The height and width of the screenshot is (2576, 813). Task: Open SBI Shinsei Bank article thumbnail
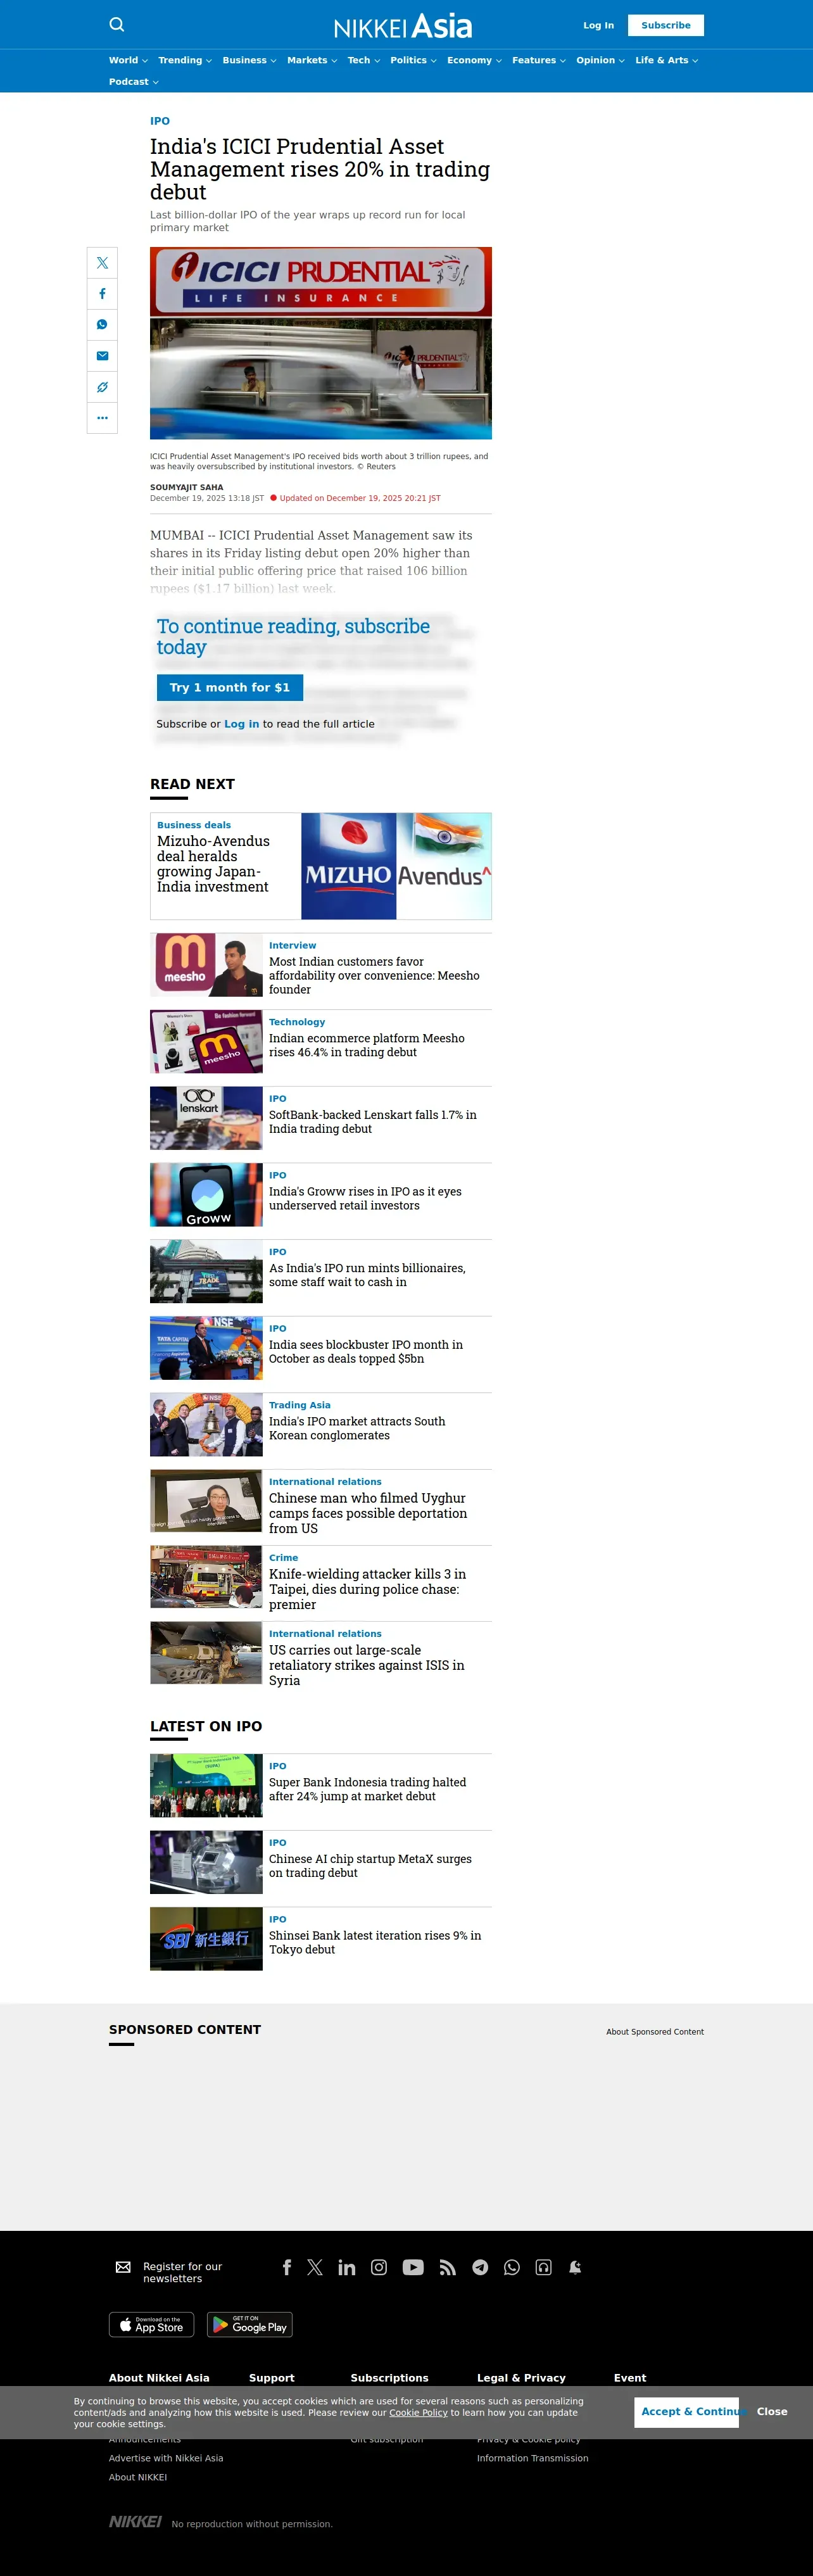tap(206, 1939)
